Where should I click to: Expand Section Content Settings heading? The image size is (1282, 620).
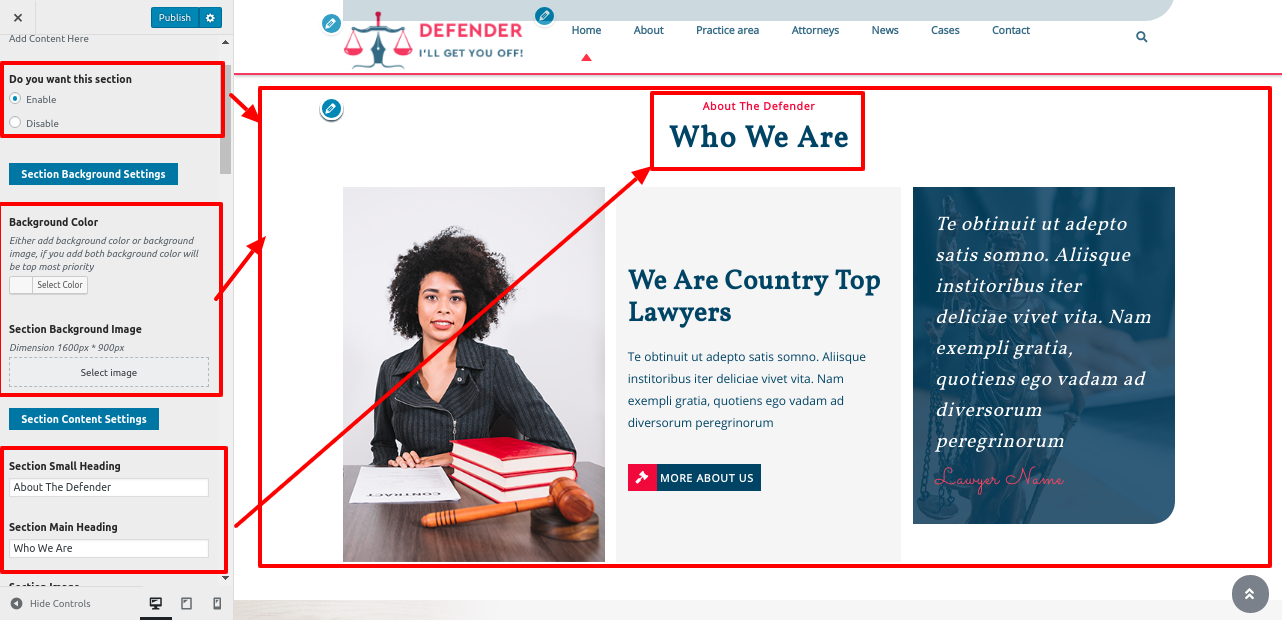pos(84,419)
